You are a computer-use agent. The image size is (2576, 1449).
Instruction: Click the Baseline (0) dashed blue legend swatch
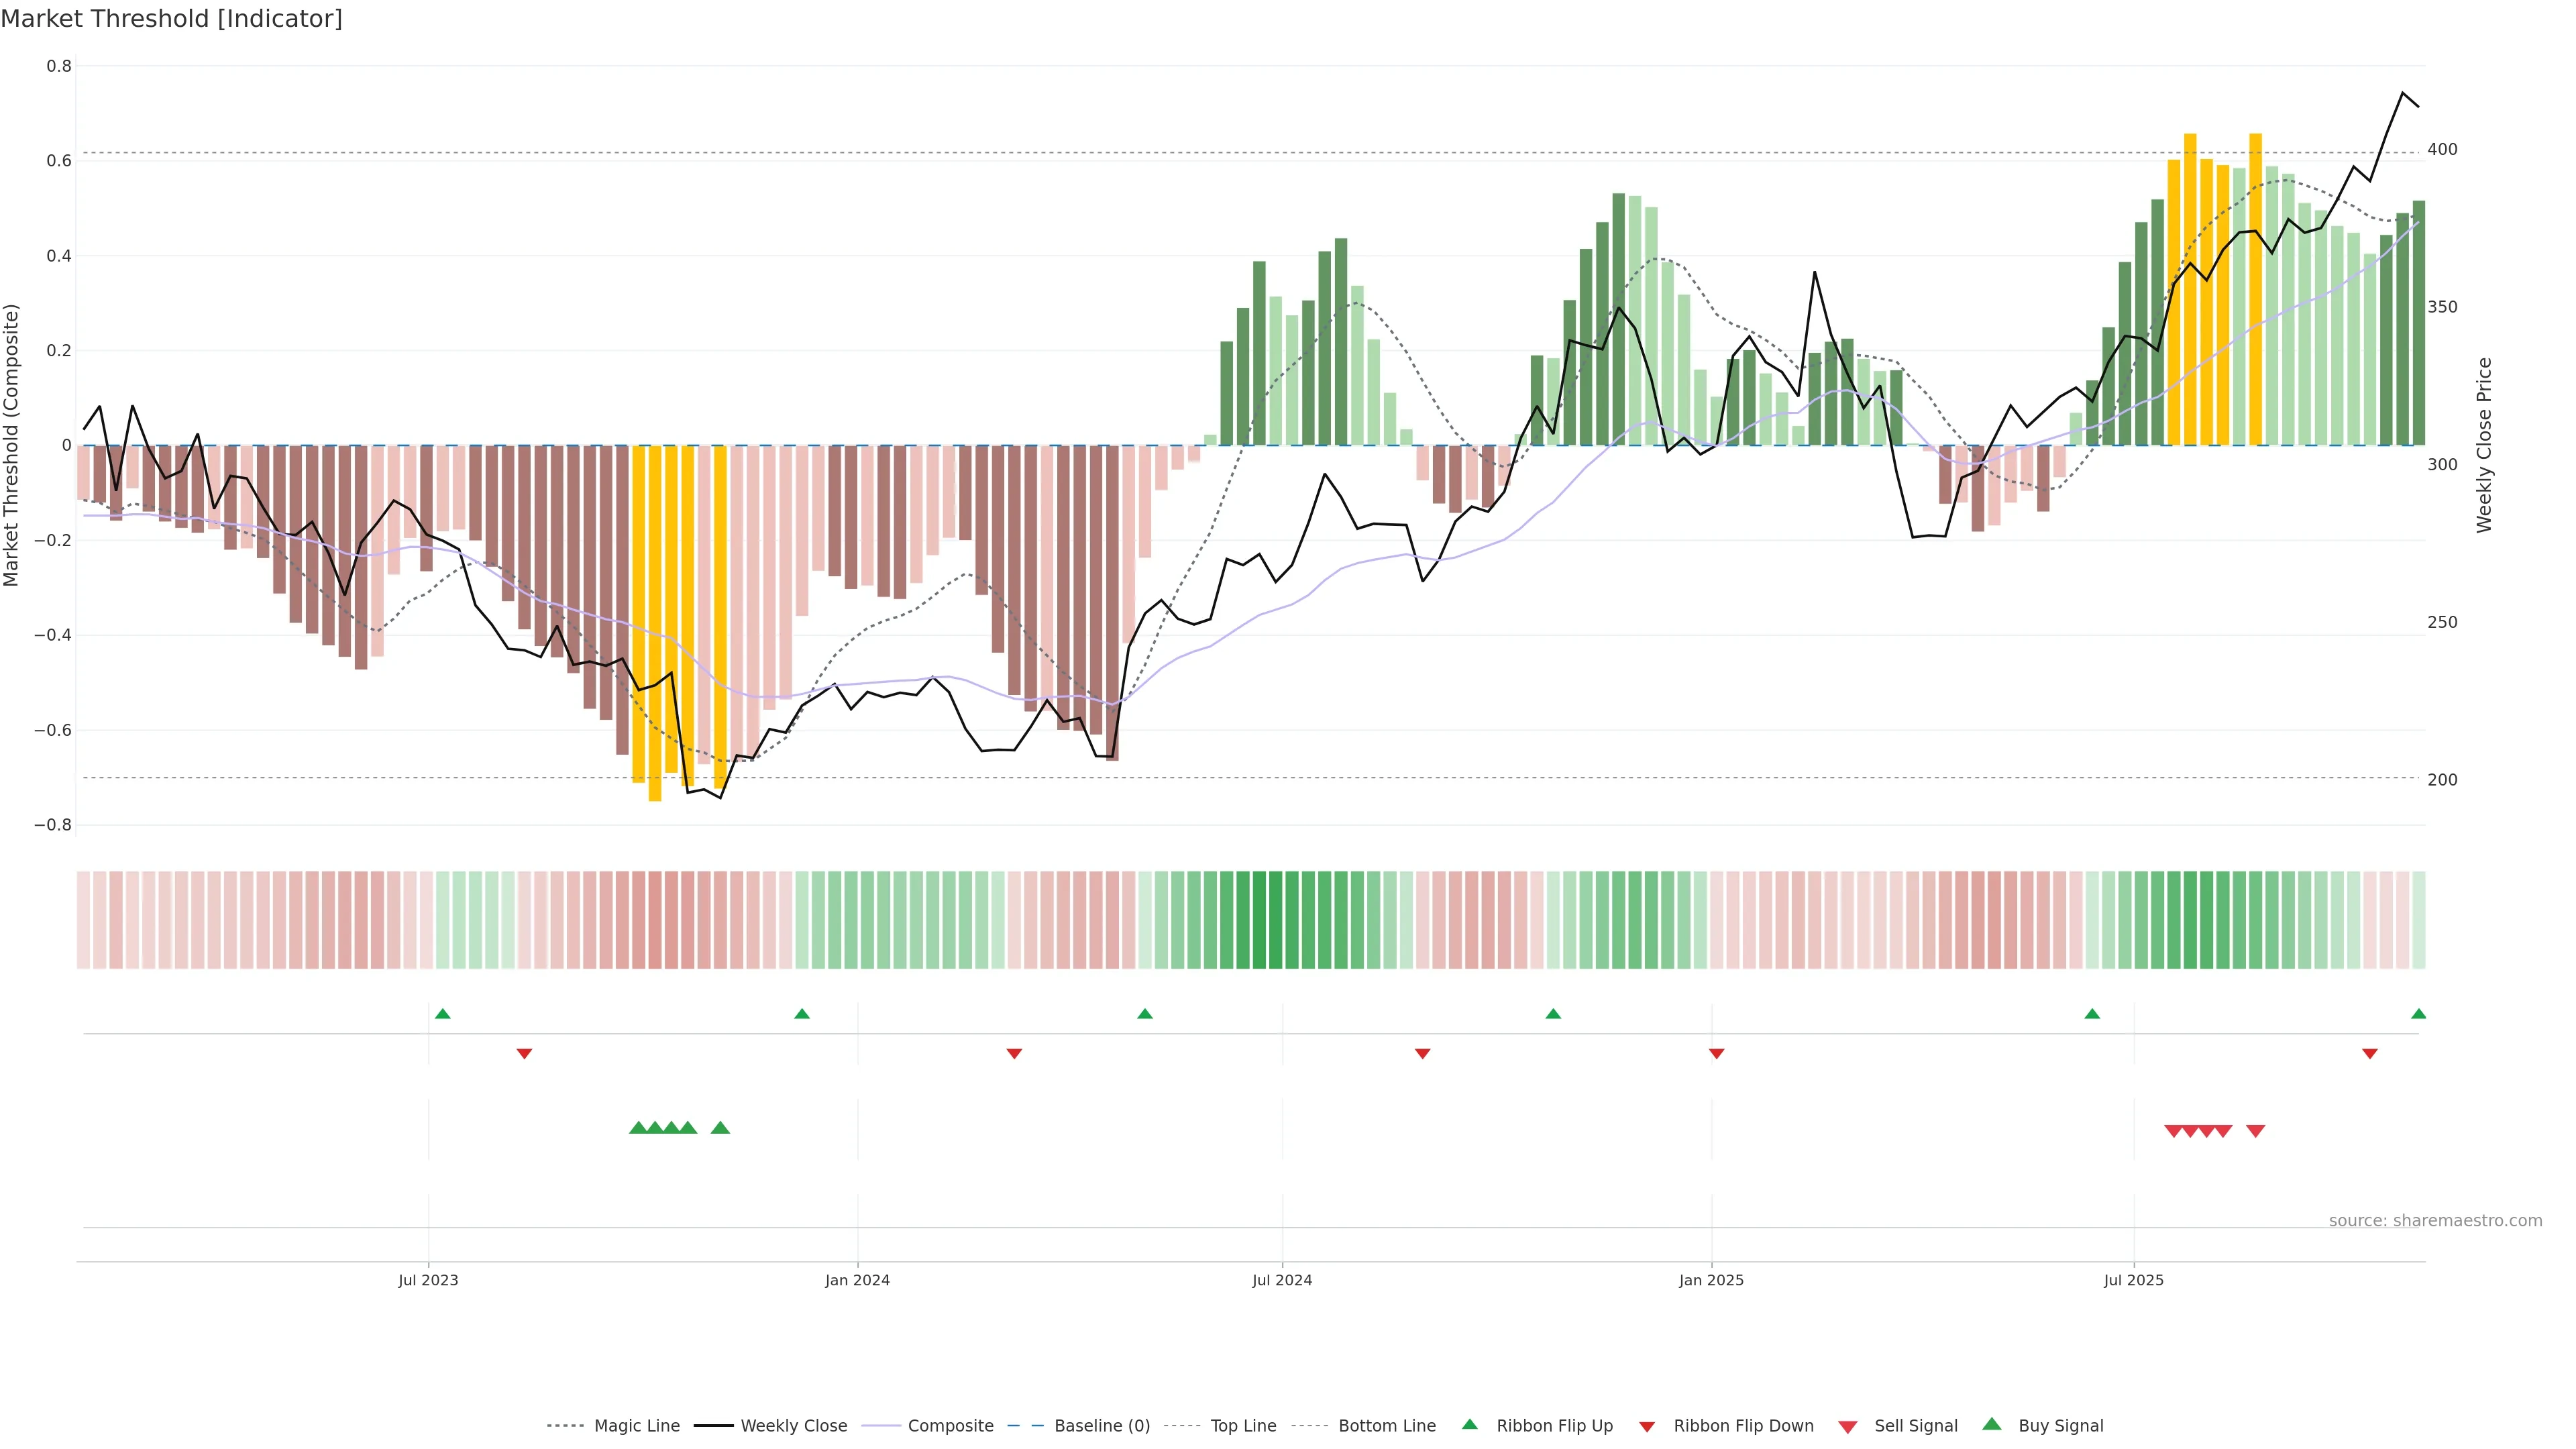[1025, 1426]
